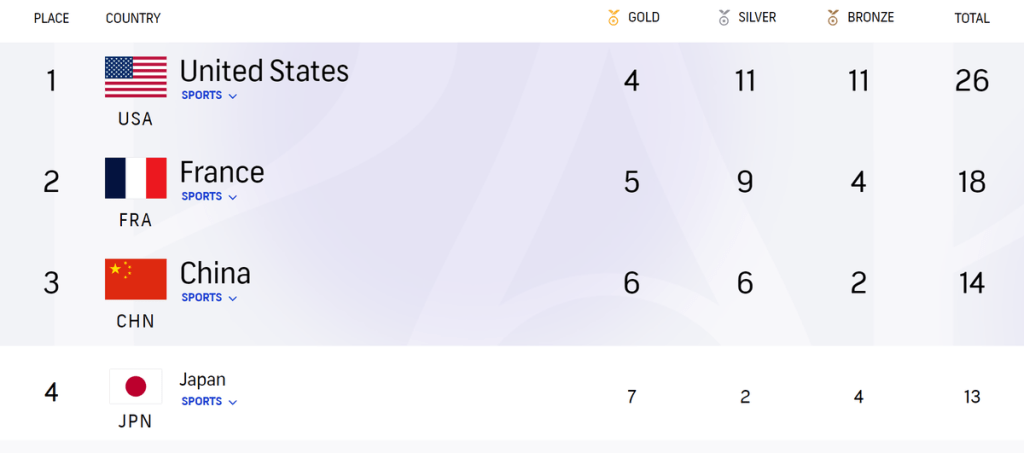
Task: Open the United States country name
Action: [264, 71]
